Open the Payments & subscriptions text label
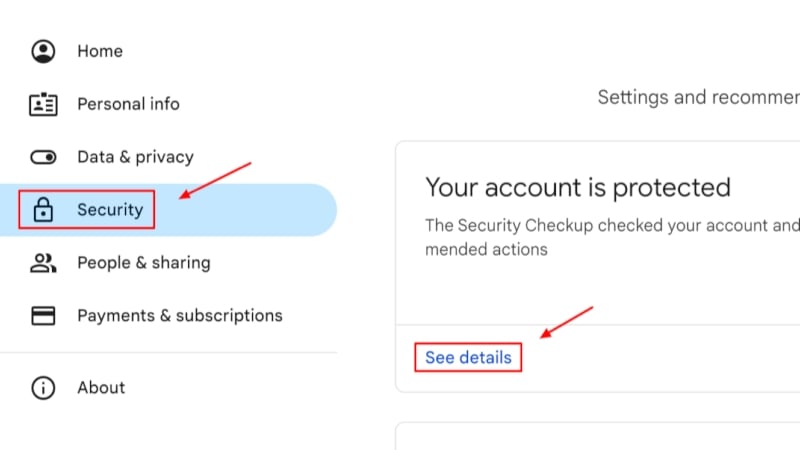The image size is (800, 450). point(180,316)
